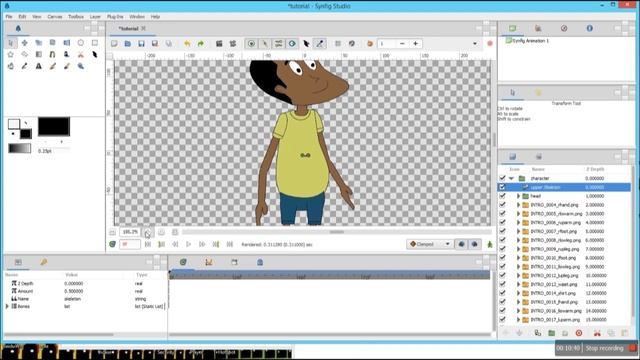The image size is (640, 360).
Task: Click the Render clapperboard icon
Action: 219,44
